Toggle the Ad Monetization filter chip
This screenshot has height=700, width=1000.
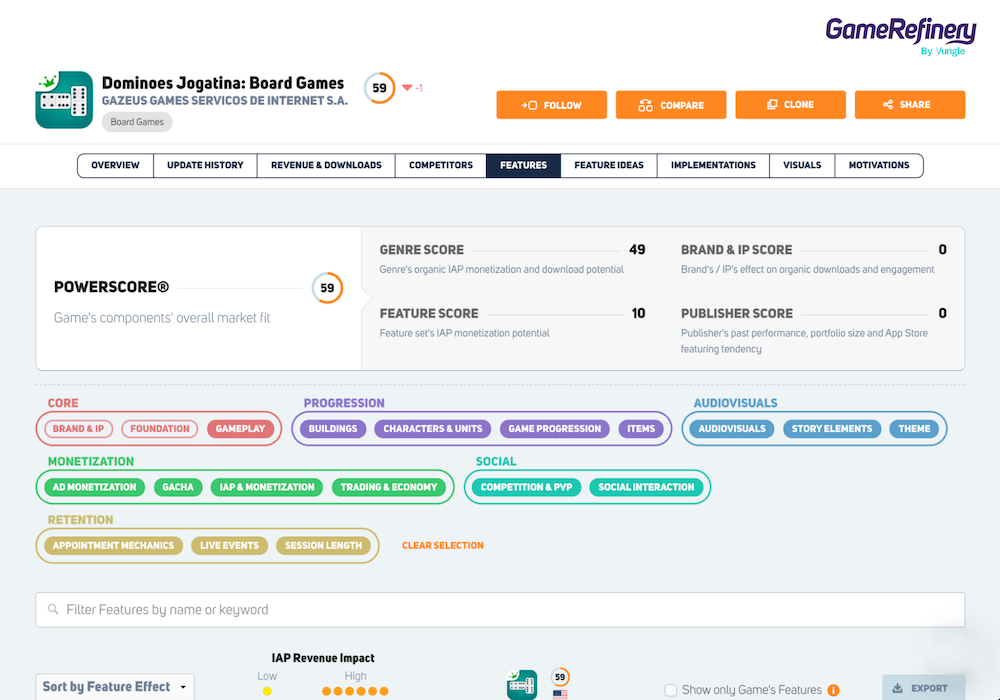coord(94,487)
